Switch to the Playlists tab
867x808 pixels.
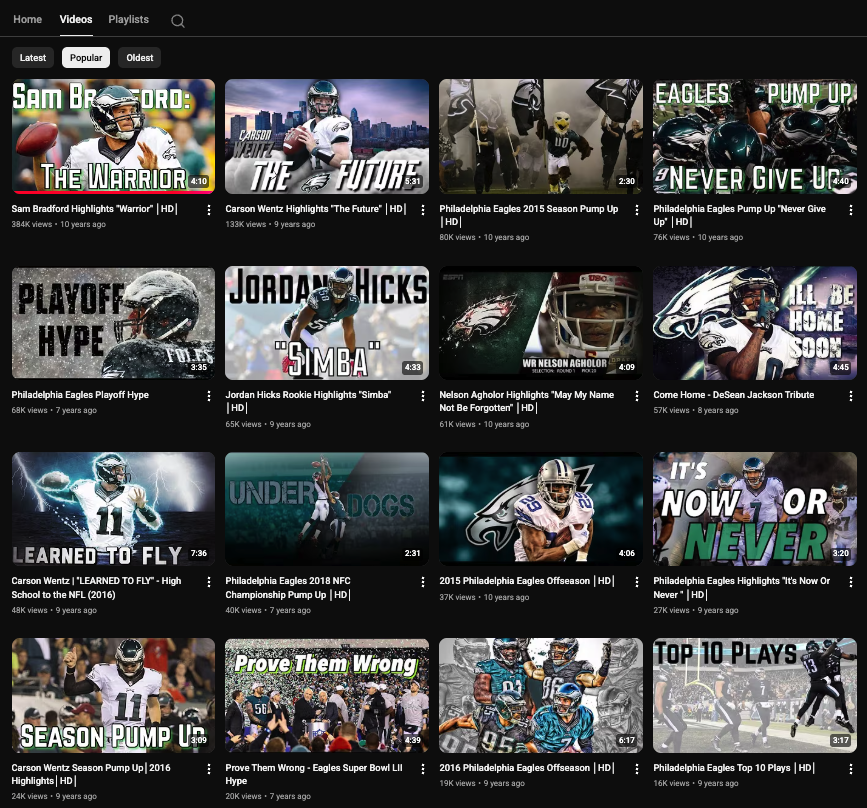point(128,19)
